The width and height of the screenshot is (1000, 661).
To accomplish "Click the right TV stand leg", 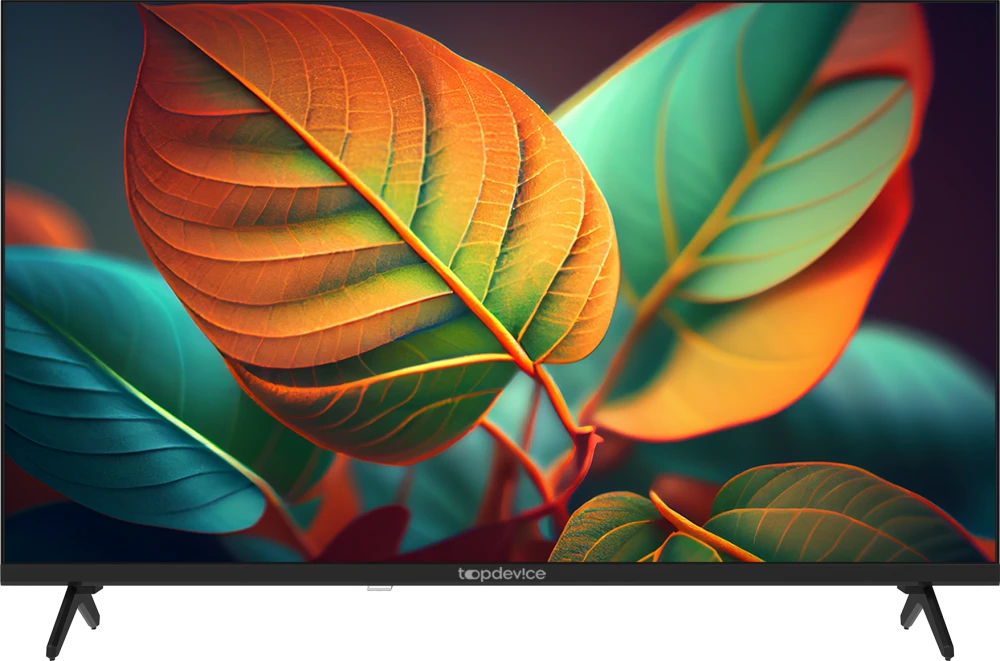I will coord(927,618).
